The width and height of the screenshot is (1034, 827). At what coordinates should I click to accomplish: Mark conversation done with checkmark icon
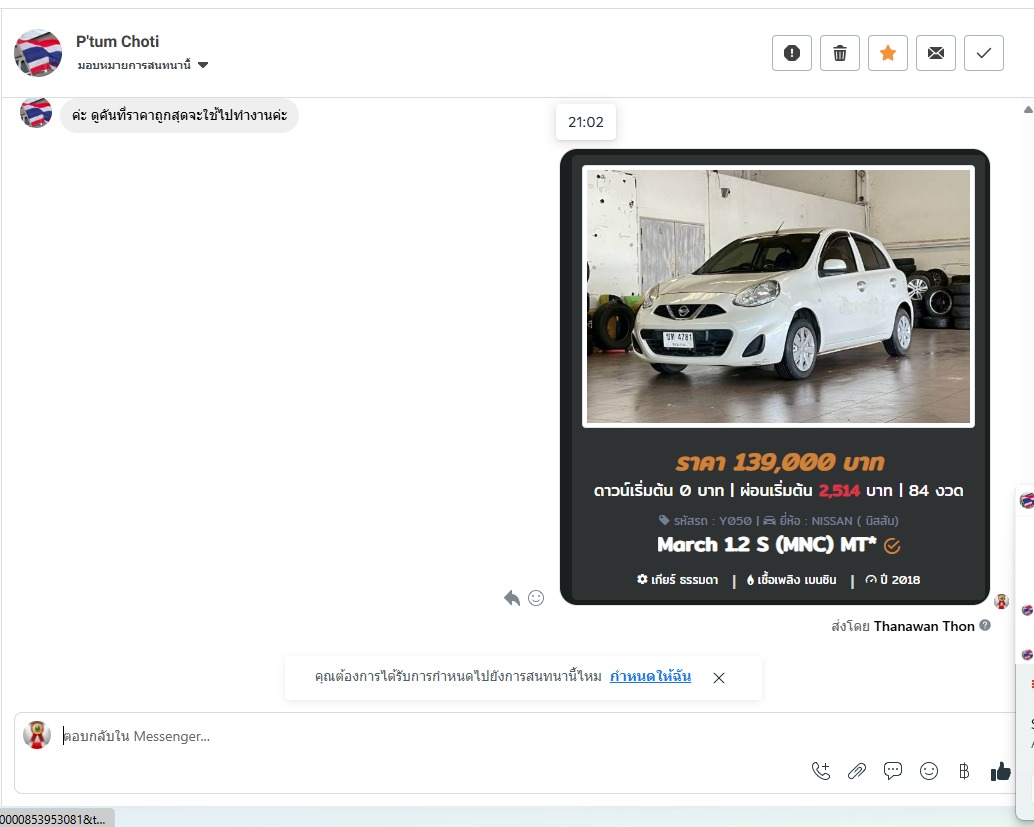[x=984, y=53]
